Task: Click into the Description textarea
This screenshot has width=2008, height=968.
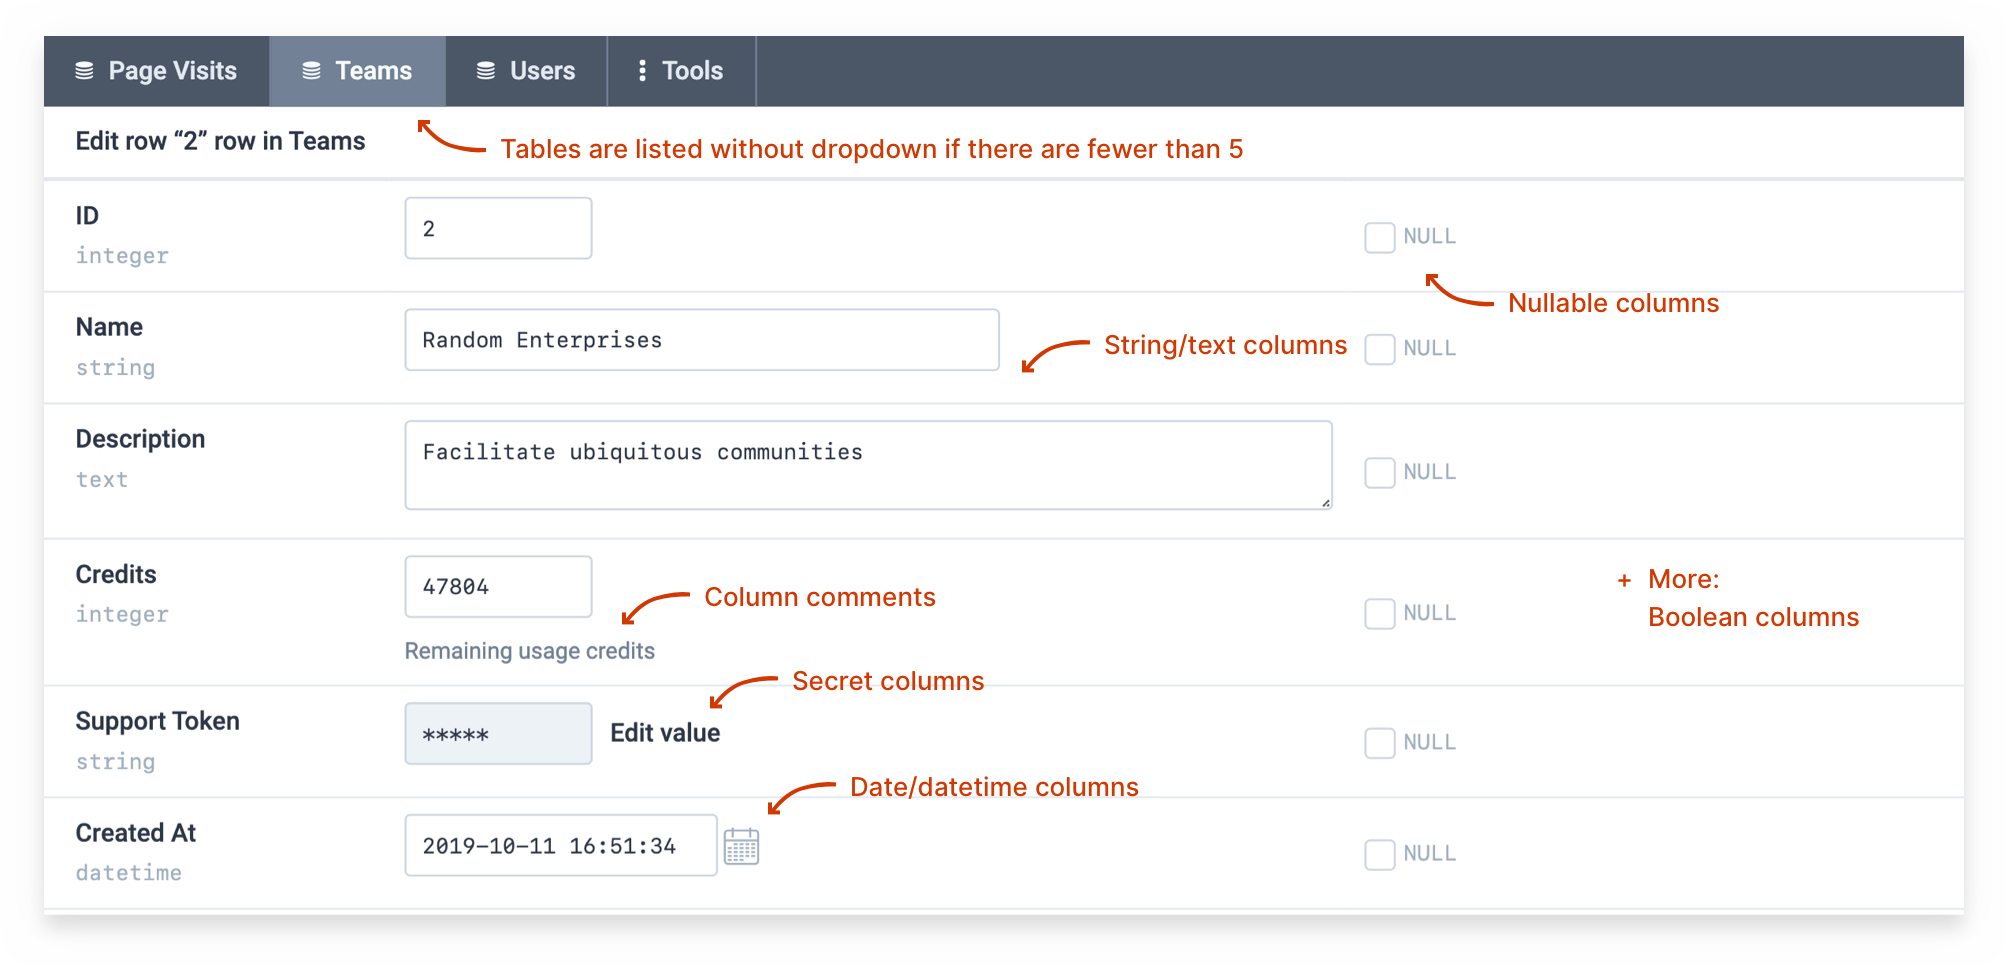Action: pyautogui.click(x=867, y=465)
